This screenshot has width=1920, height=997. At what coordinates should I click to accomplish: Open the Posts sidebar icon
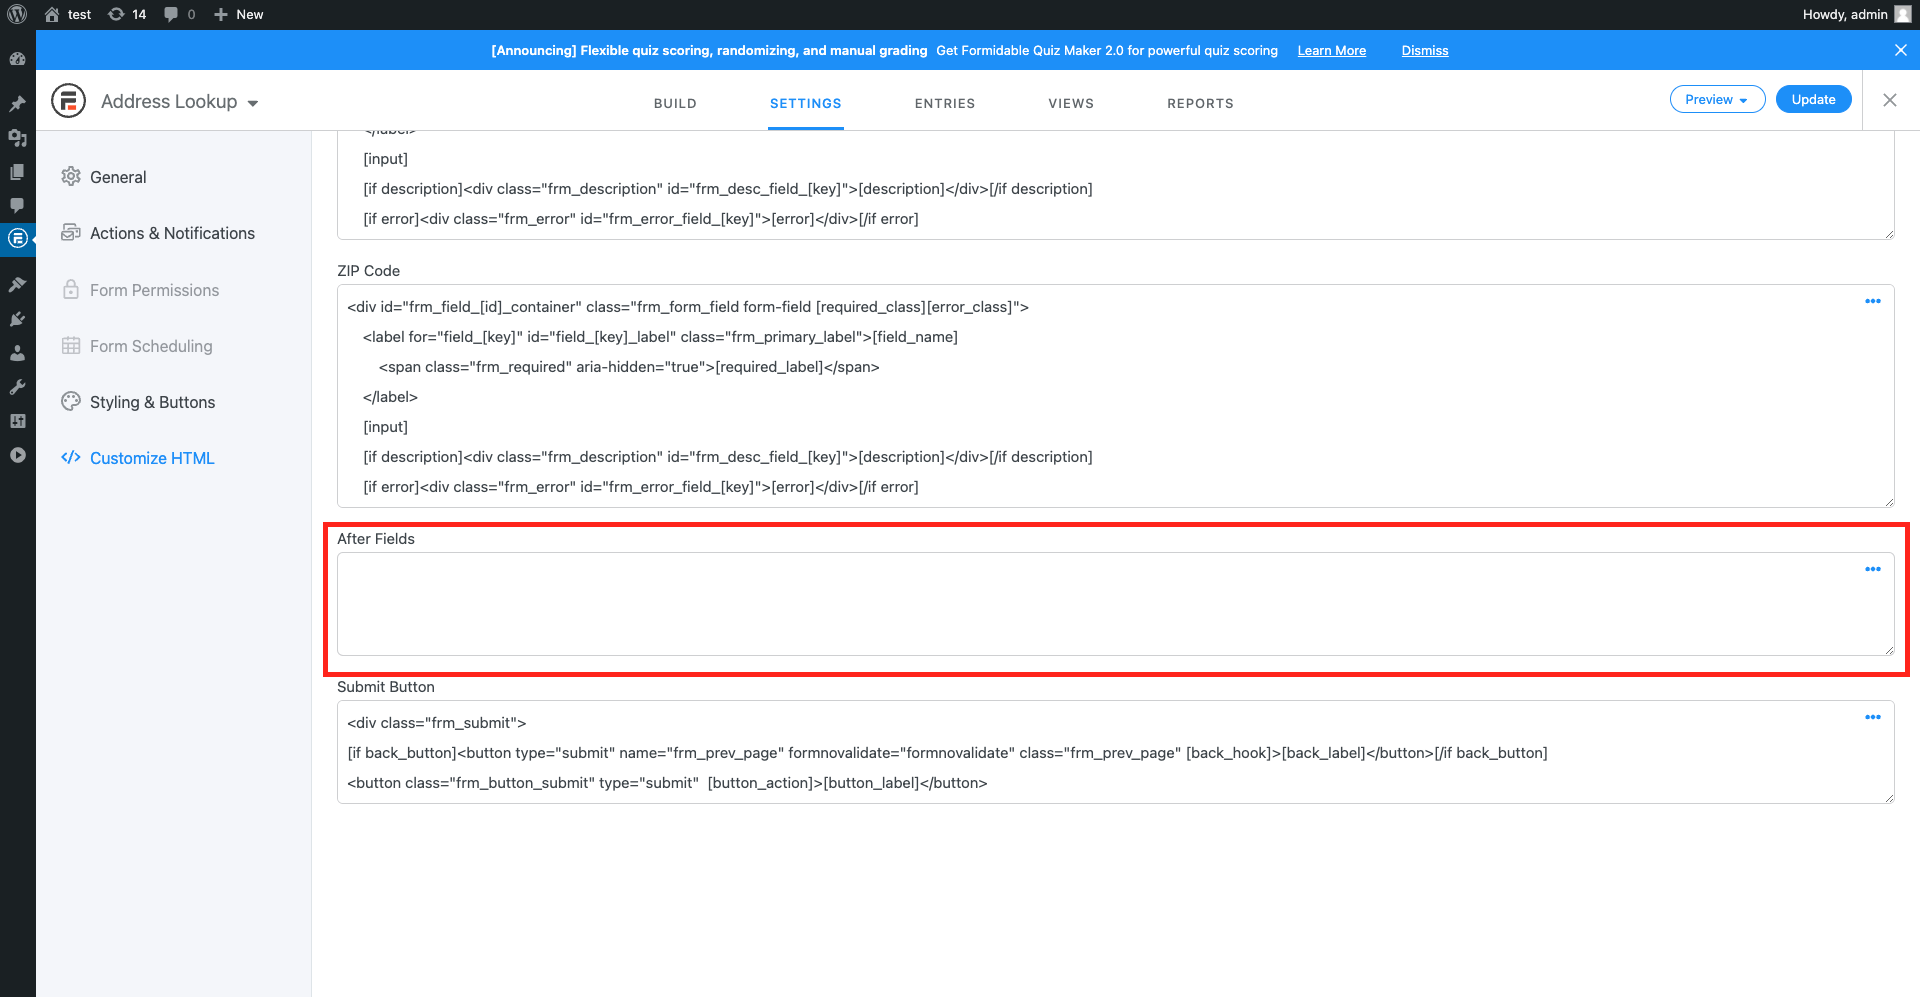pos(17,103)
